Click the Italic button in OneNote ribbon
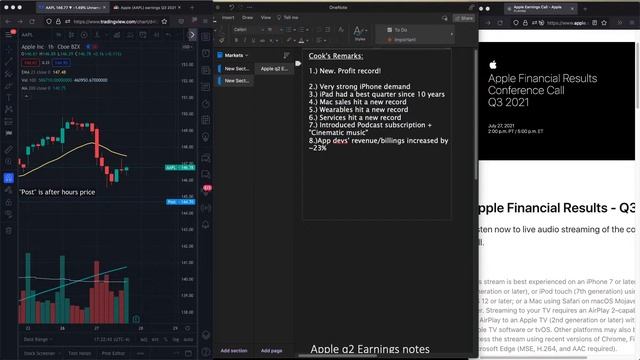Screen dimensions: 640x360 tap(245, 40)
